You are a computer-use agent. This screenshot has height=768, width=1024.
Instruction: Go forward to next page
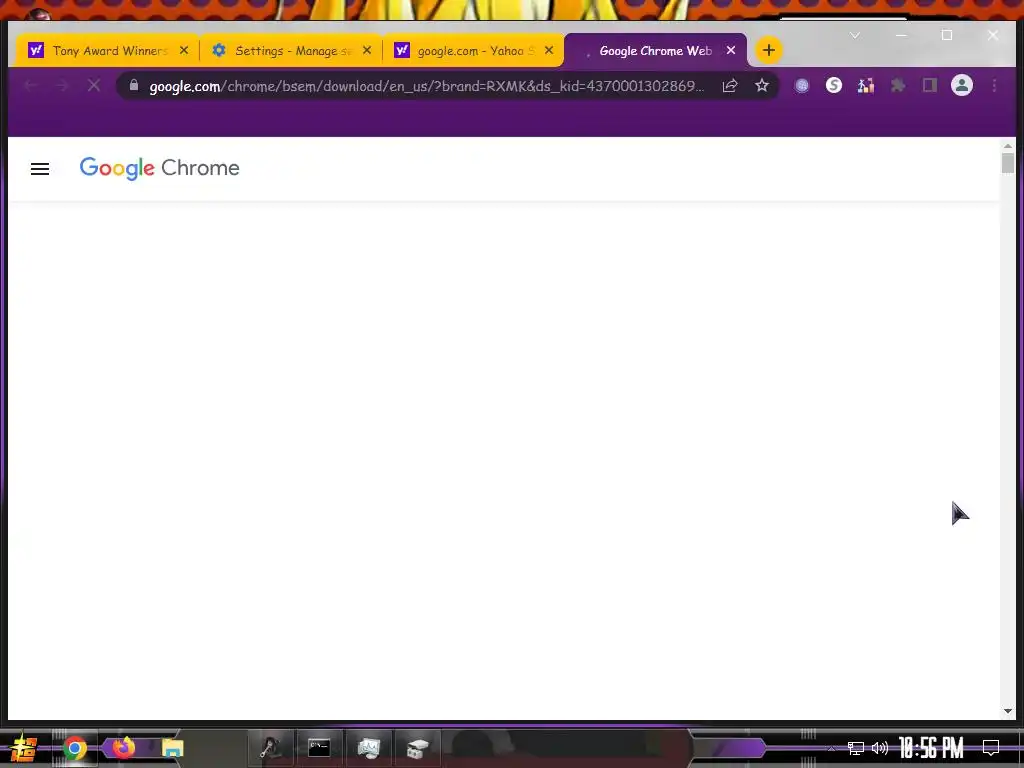coord(62,86)
